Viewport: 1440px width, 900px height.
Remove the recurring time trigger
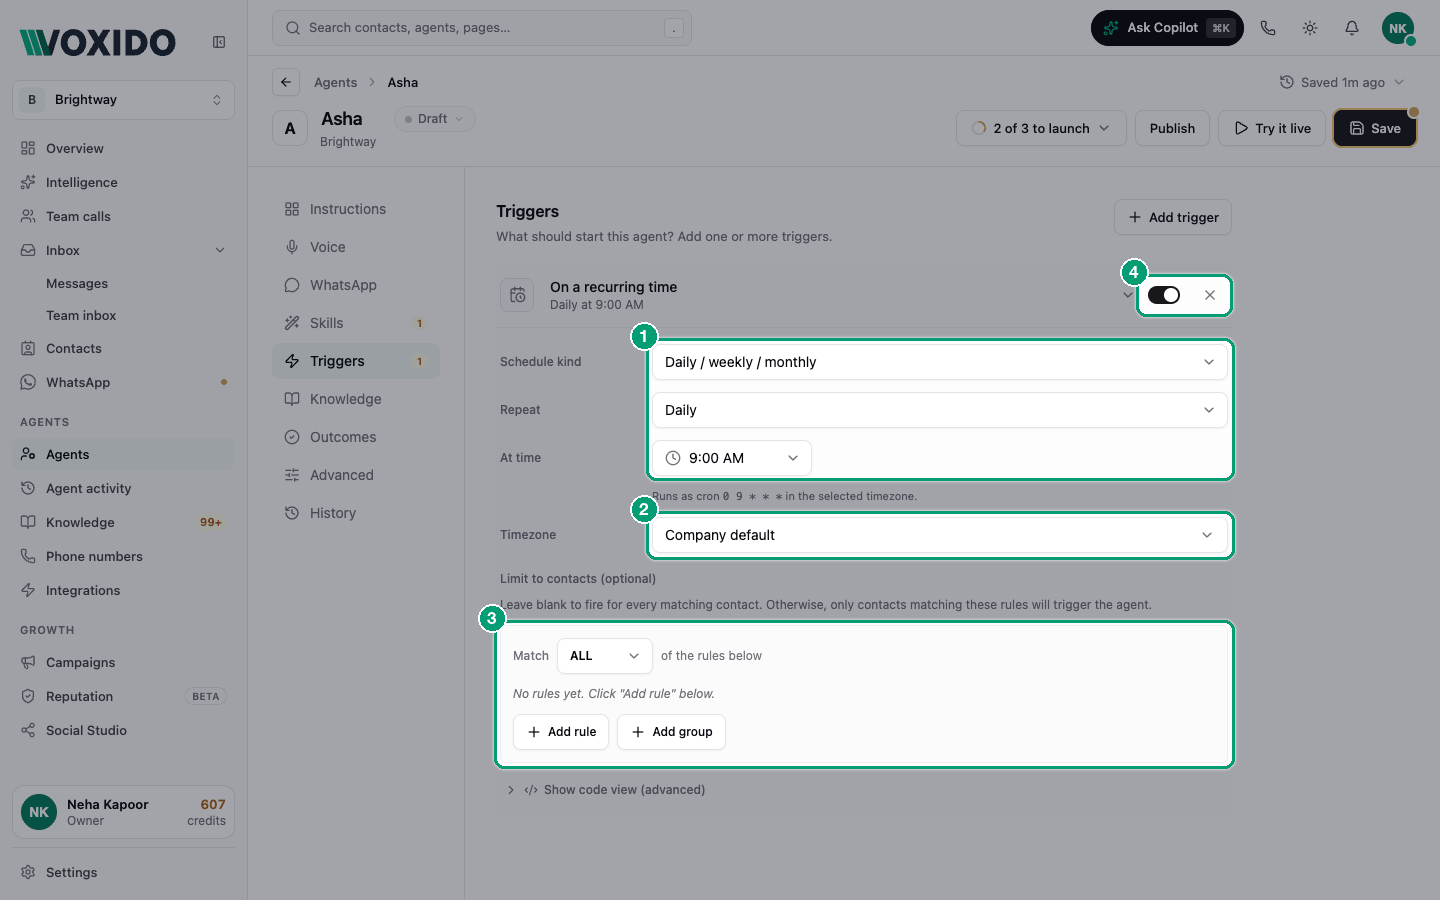tap(1210, 295)
